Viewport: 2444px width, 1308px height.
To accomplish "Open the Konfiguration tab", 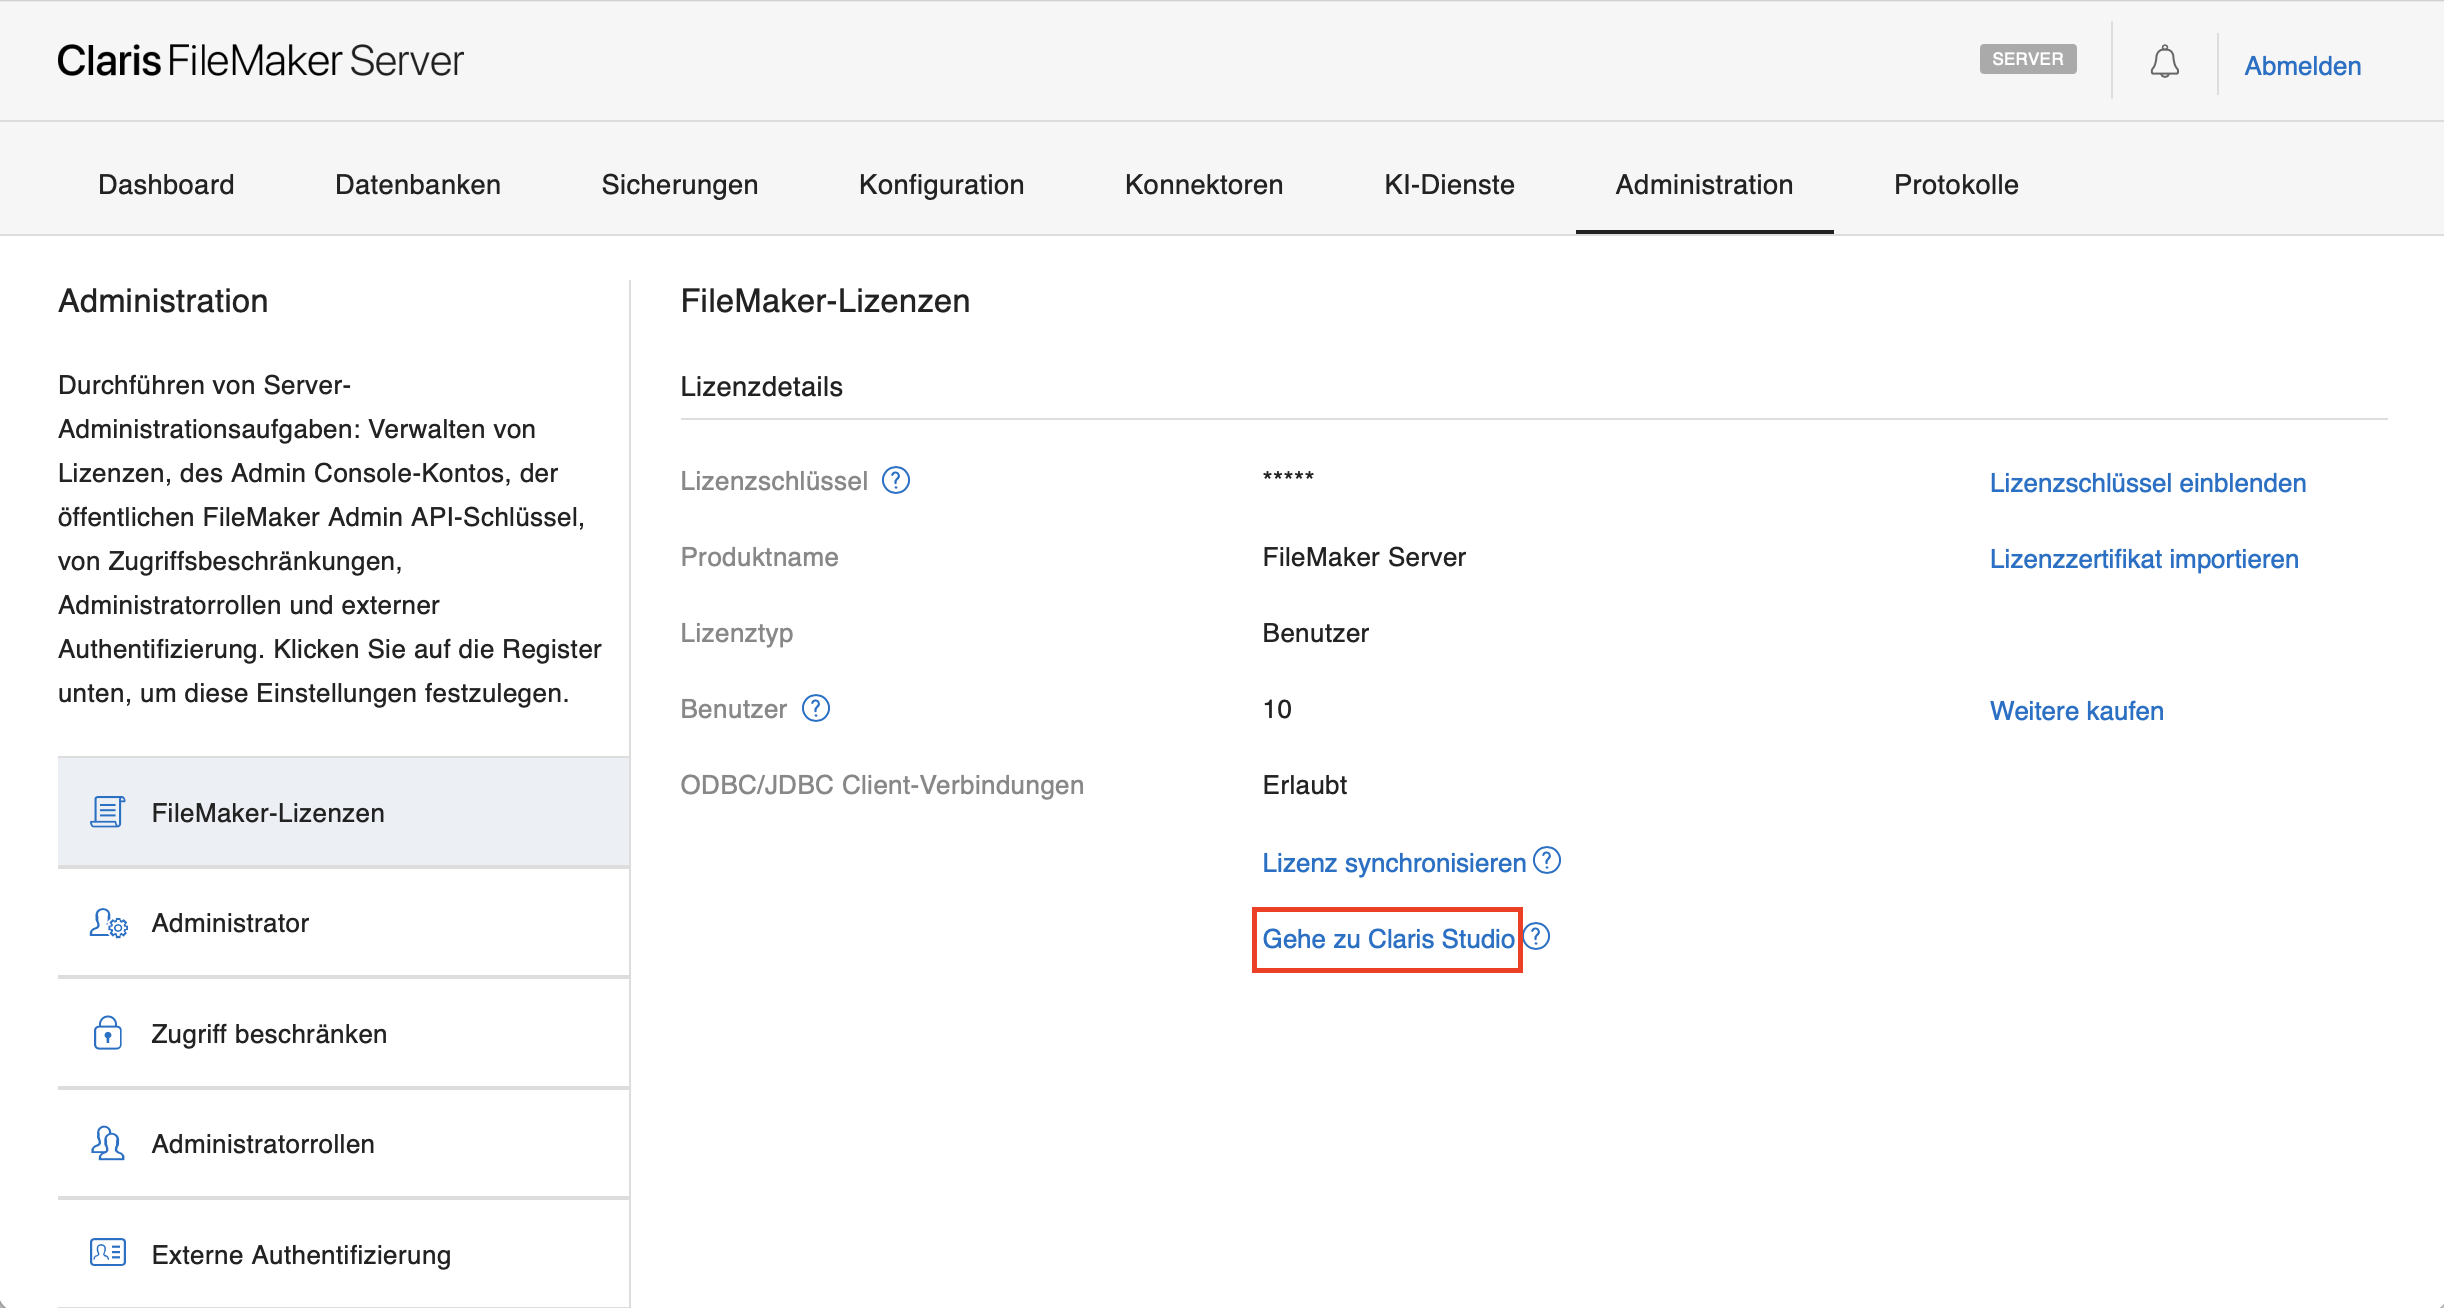I will (941, 185).
